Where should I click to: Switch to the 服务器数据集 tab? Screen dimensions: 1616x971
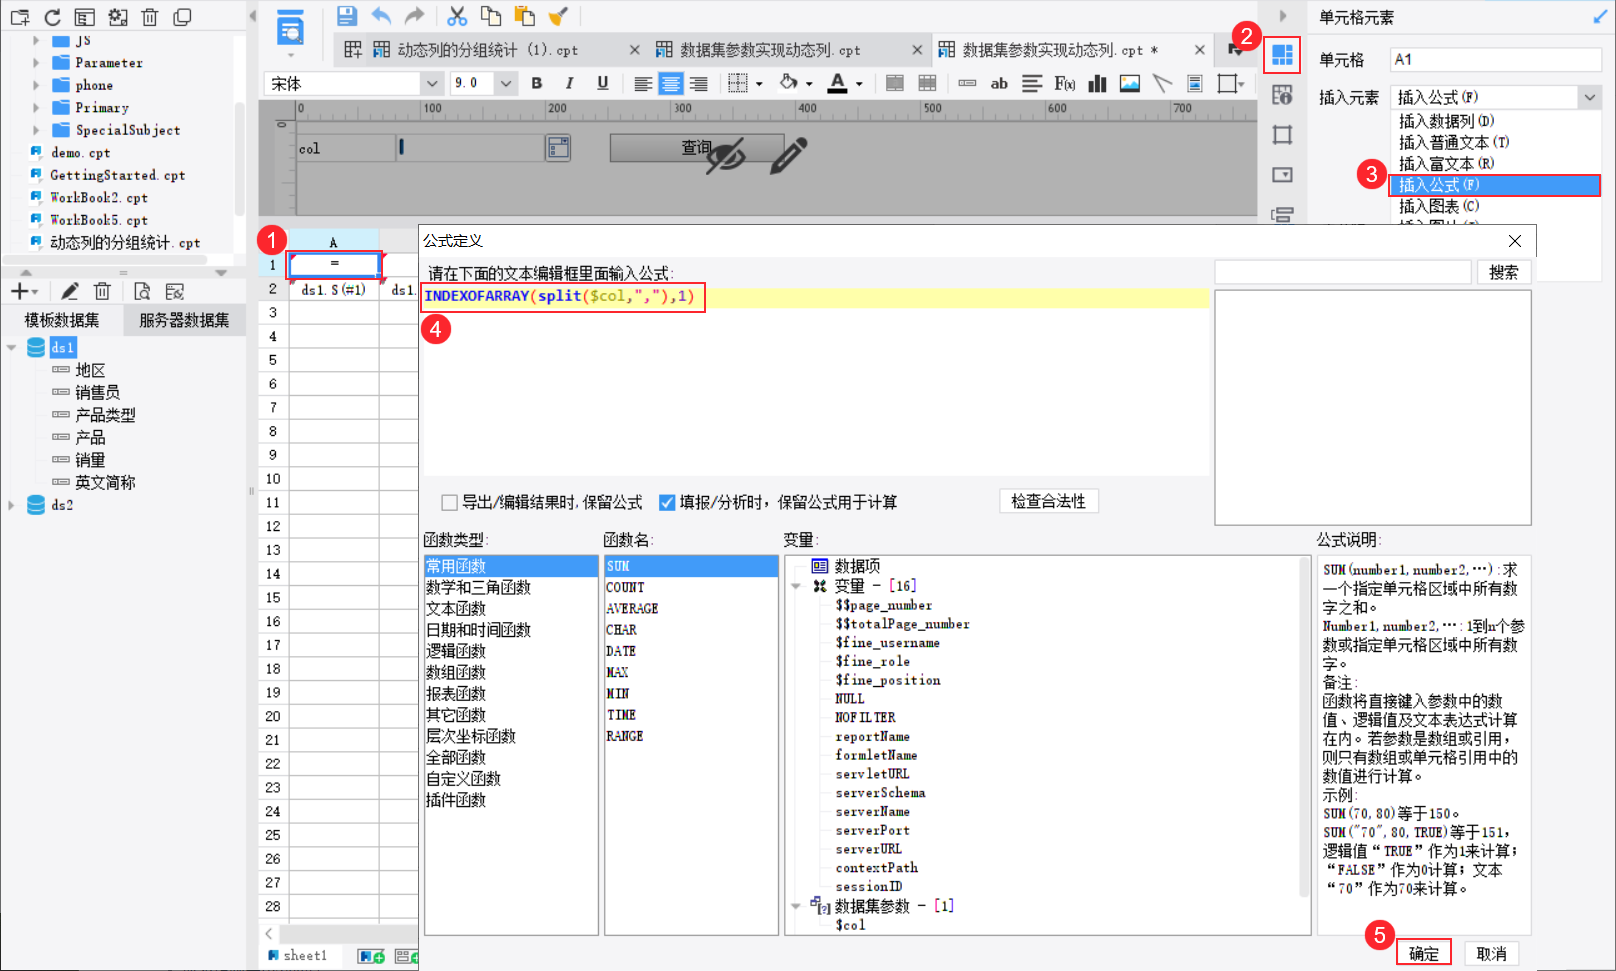point(184,320)
